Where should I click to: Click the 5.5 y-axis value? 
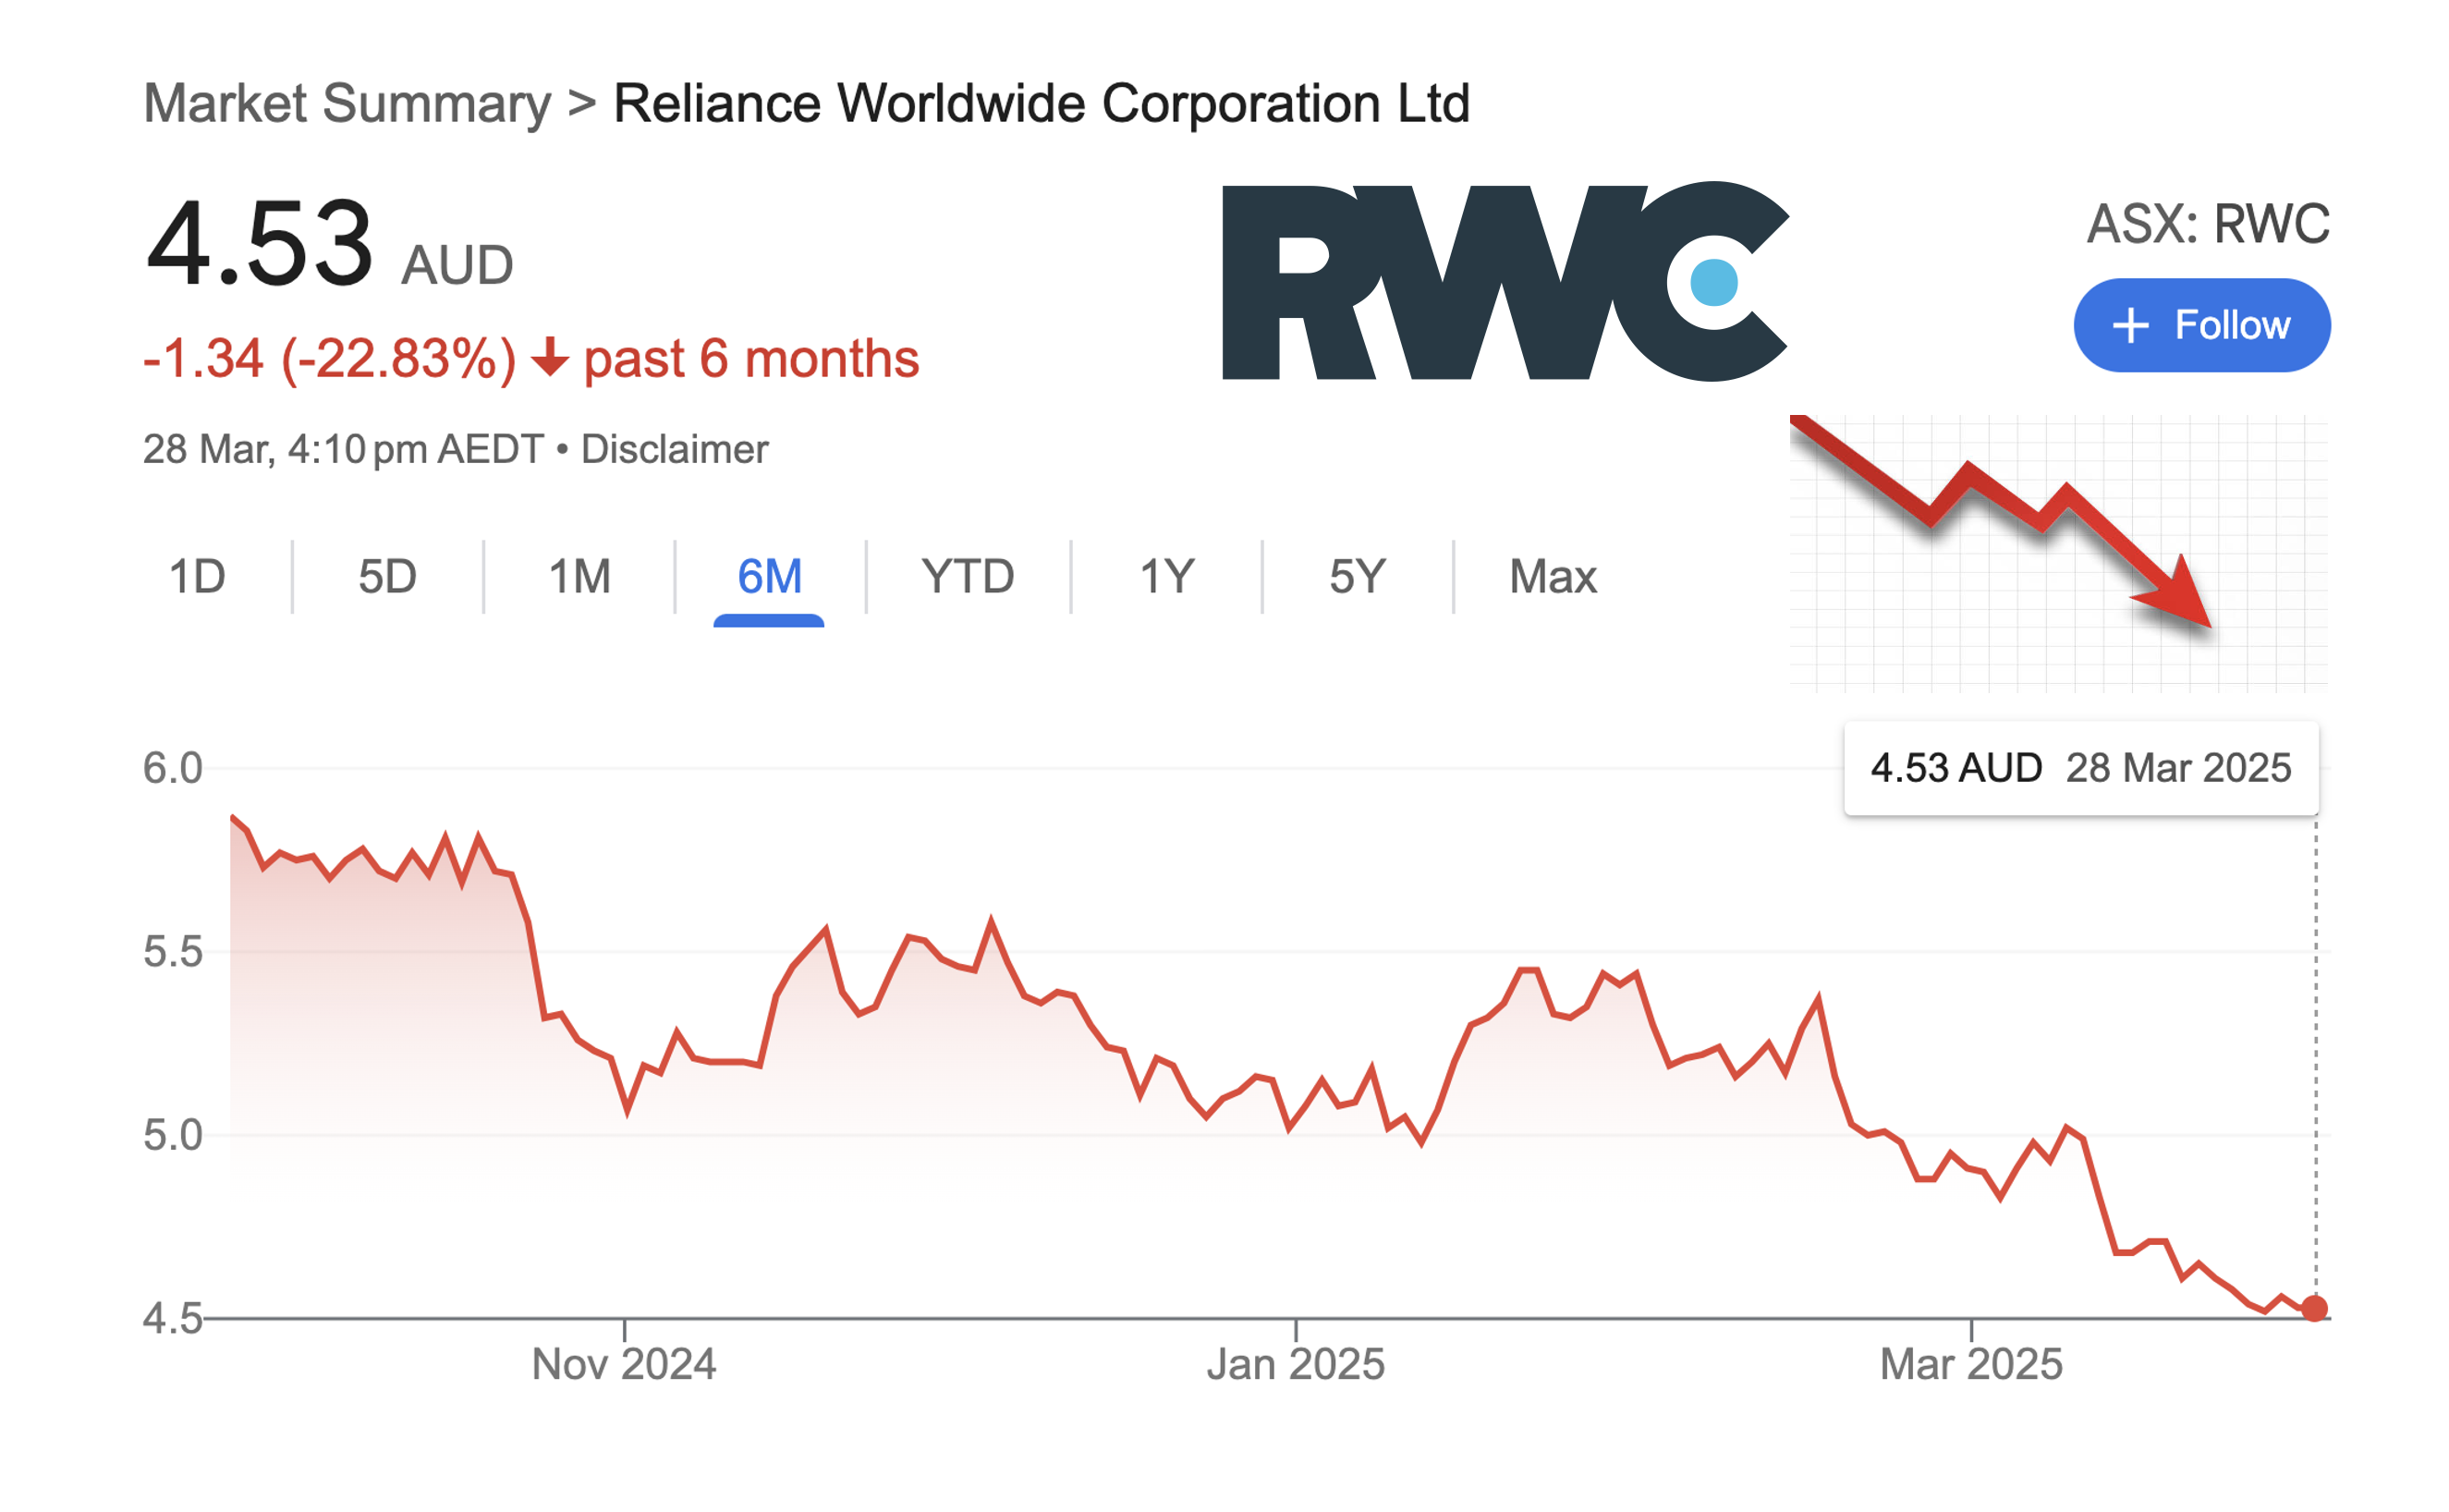point(172,951)
